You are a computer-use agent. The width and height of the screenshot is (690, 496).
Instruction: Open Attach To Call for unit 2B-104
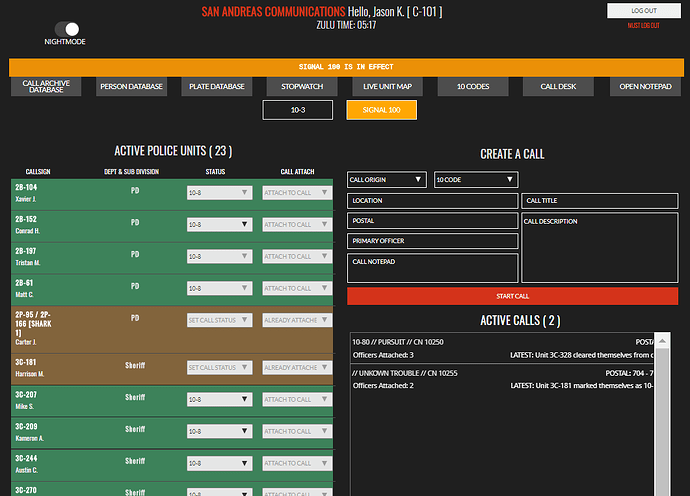tap(297, 193)
